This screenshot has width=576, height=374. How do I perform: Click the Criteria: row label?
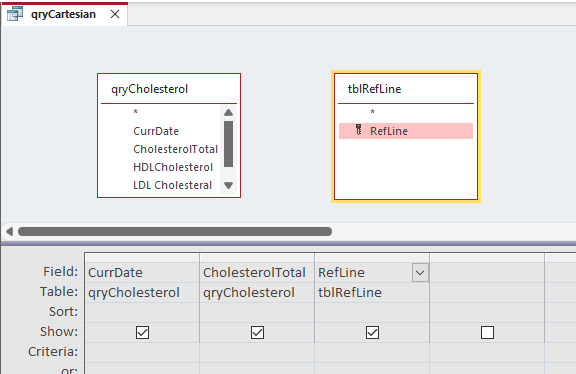tap(53, 352)
